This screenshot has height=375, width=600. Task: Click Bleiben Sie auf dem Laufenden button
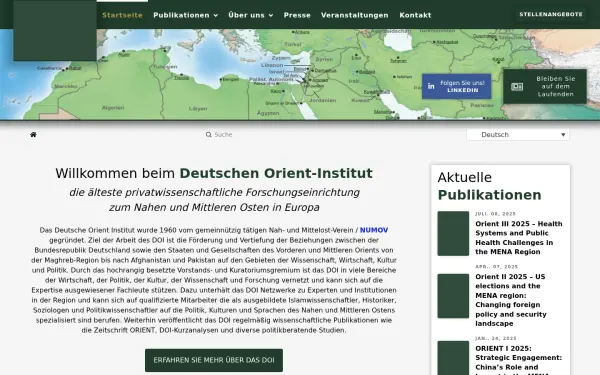click(x=545, y=86)
